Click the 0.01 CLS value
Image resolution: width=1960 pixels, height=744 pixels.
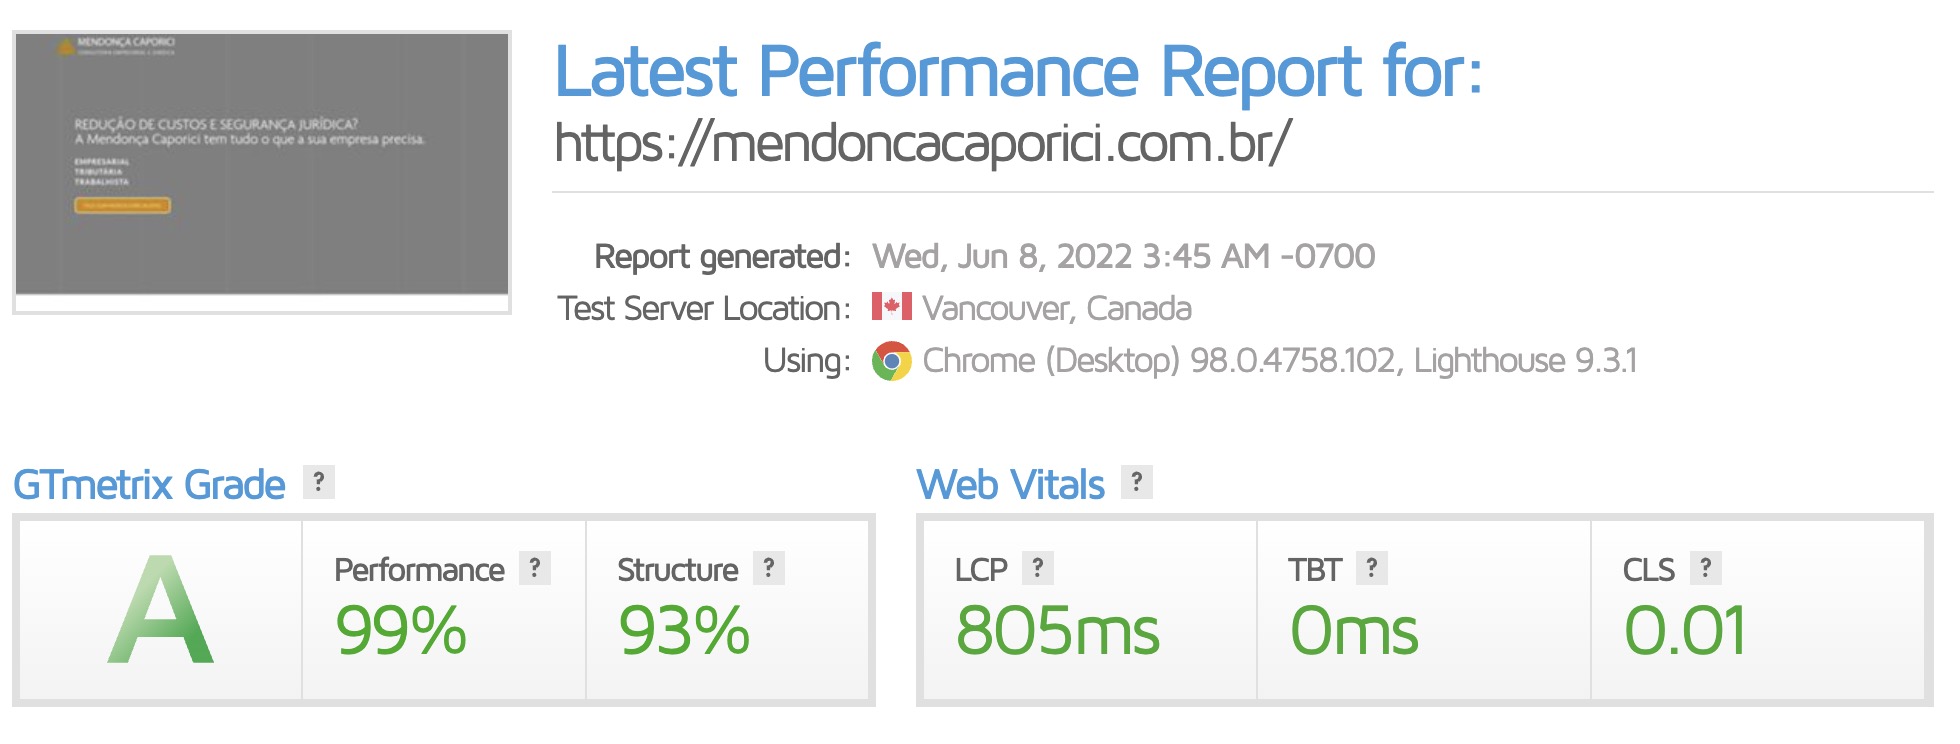[1685, 631]
